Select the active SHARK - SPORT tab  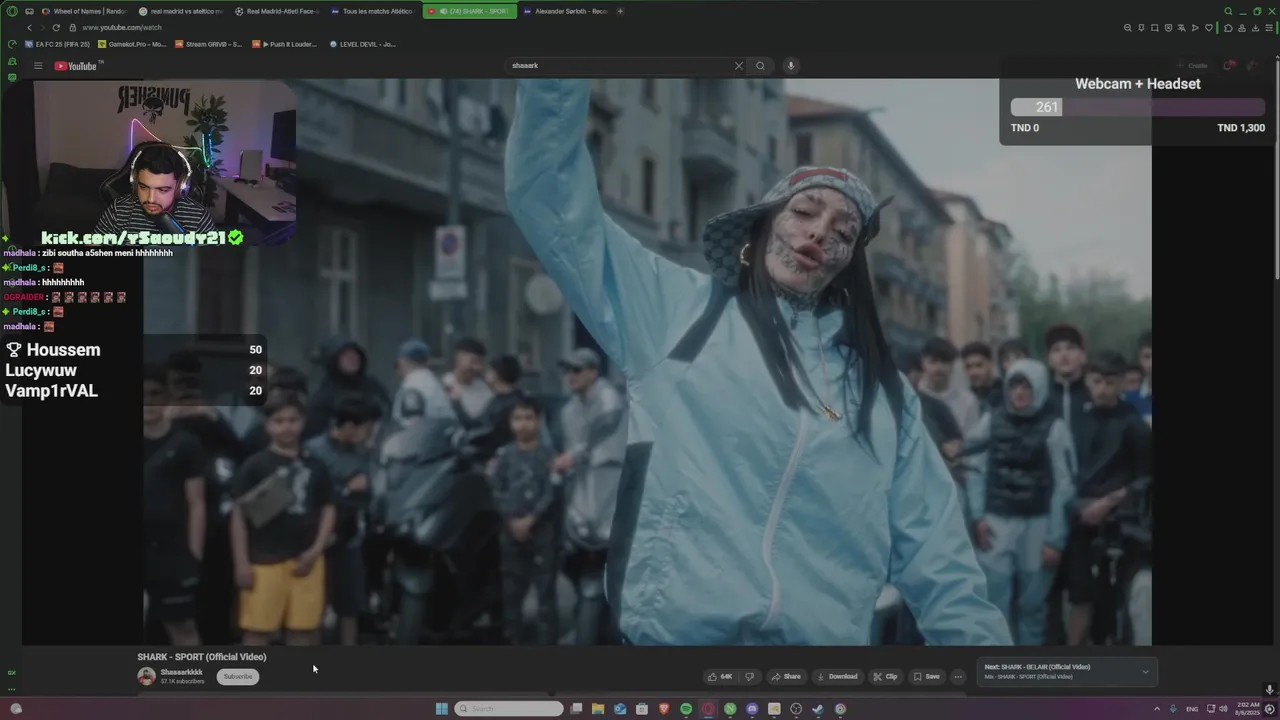pos(469,11)
